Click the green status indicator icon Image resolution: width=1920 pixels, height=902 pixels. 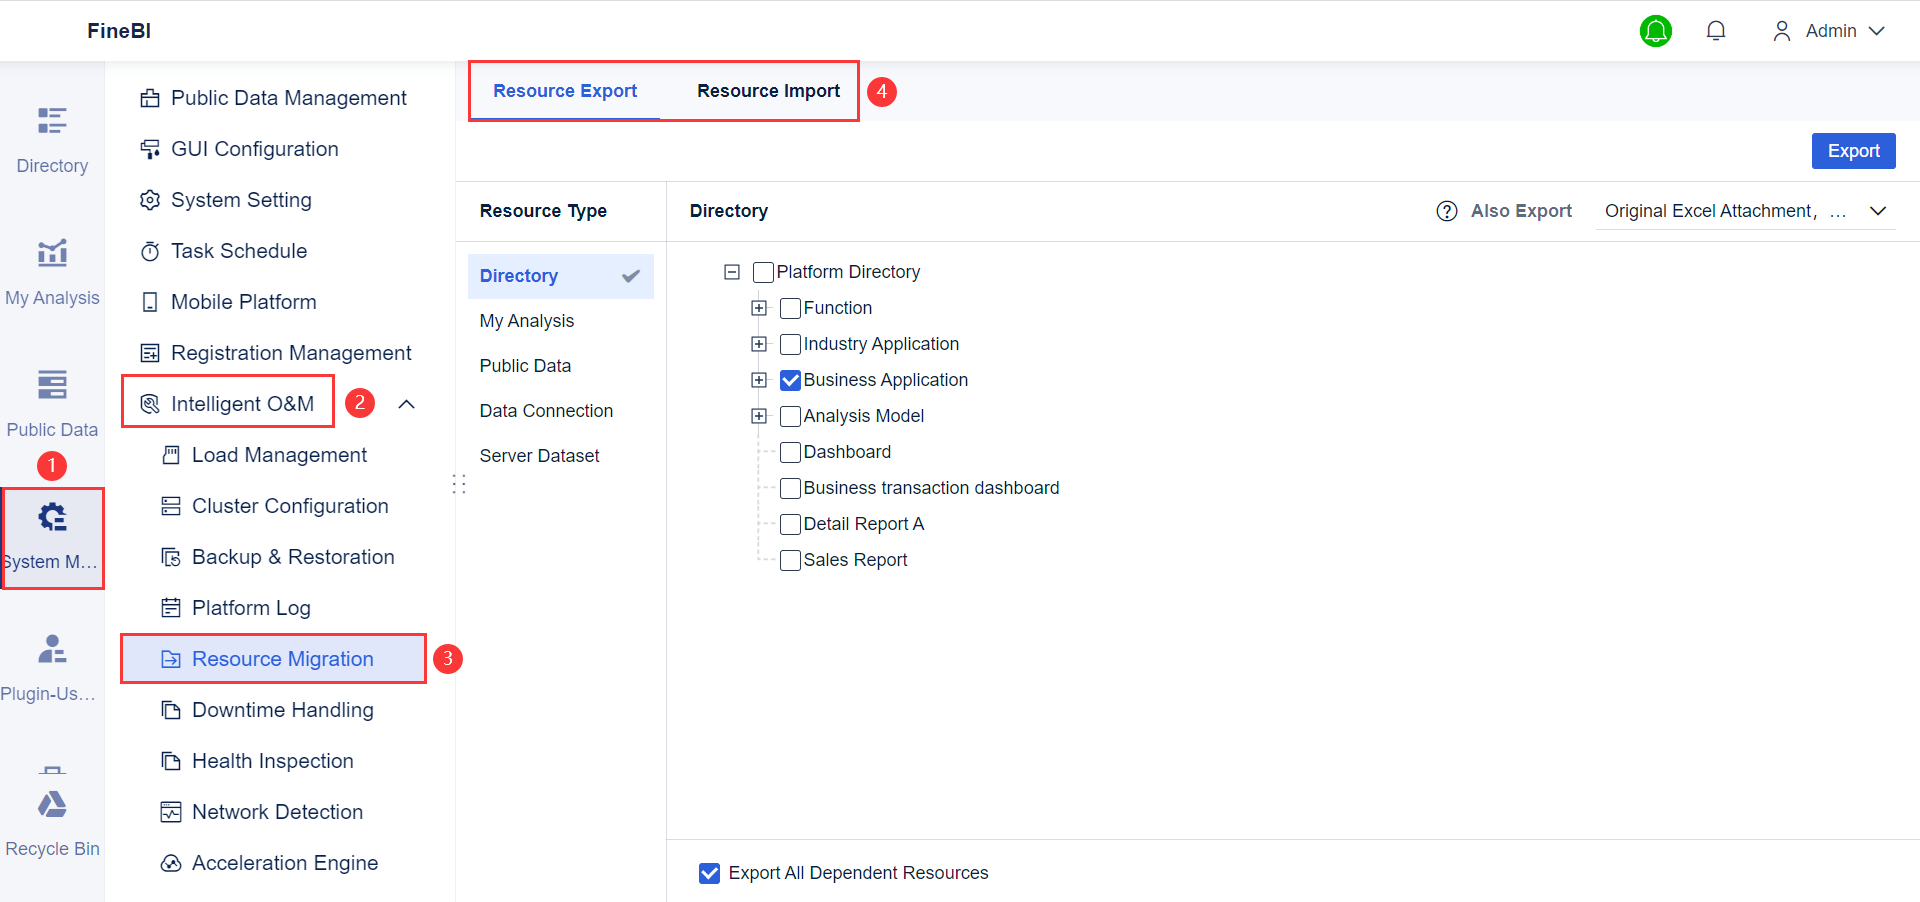tap(1656, 30)
